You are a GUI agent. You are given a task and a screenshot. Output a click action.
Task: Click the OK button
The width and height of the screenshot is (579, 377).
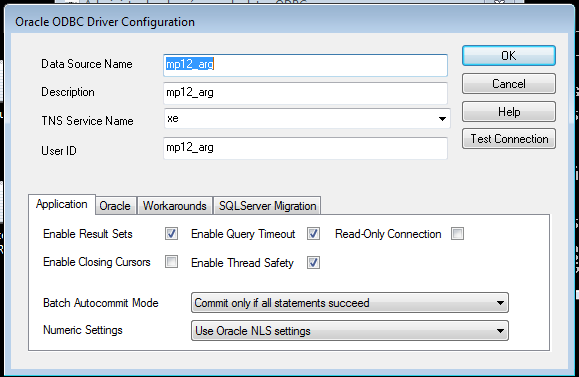click(x=508, y=56)
